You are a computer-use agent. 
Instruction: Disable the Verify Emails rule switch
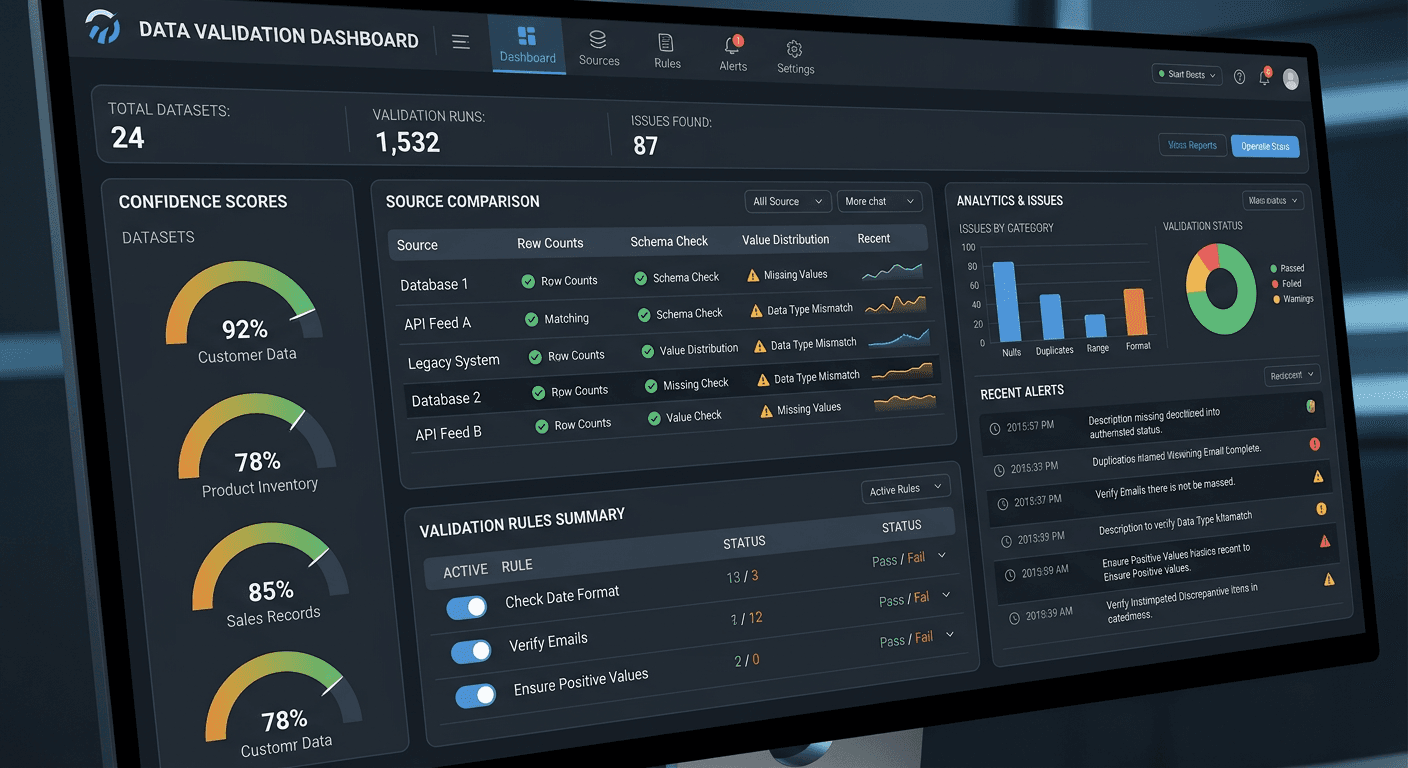471,651
